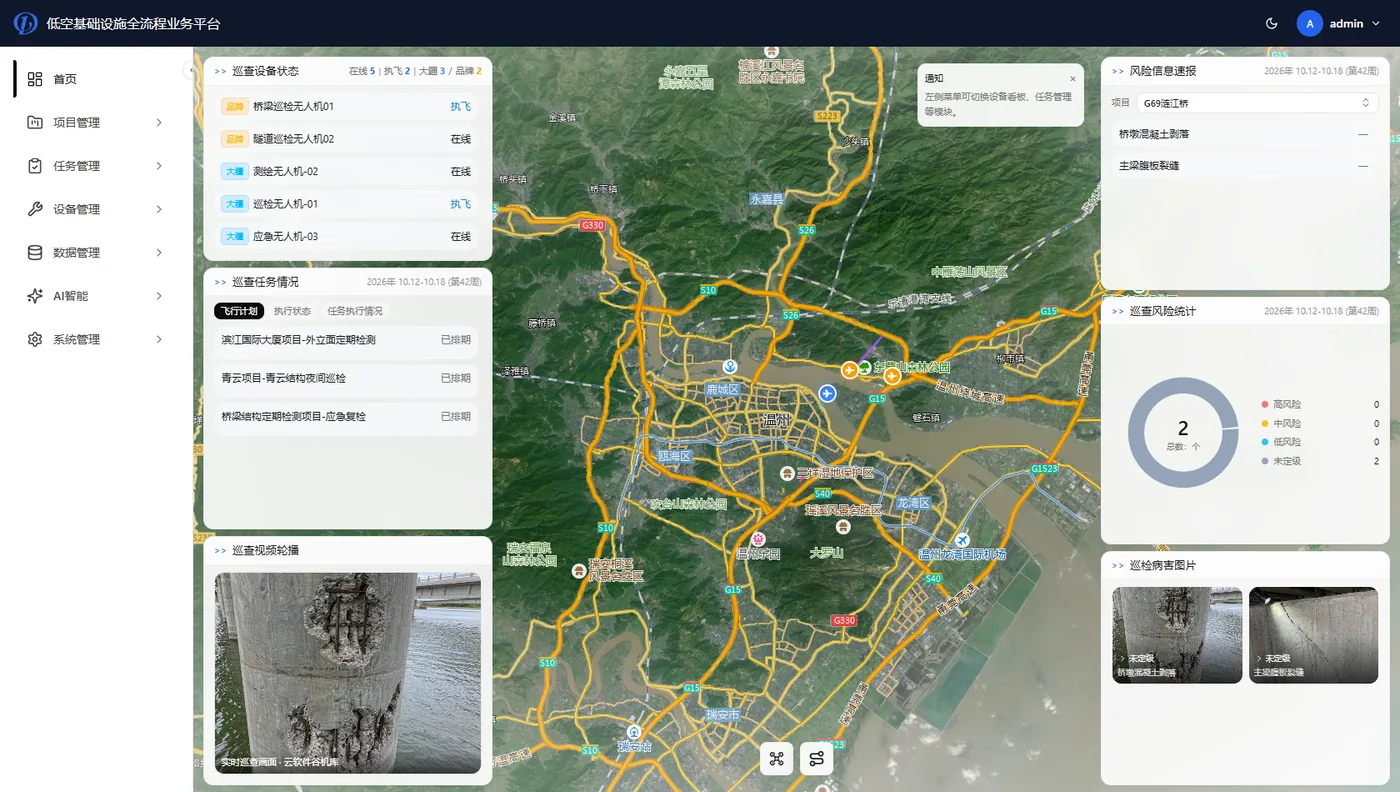Expand the 项目管理 menu chevron
The height and width of the screenshot is (792, 1400).
pos(159,123)
